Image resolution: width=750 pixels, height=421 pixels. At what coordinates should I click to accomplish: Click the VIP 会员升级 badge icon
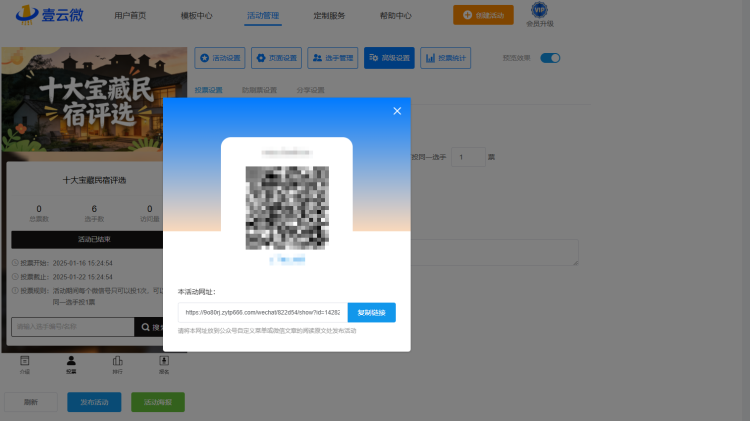[x=540, y=10]
